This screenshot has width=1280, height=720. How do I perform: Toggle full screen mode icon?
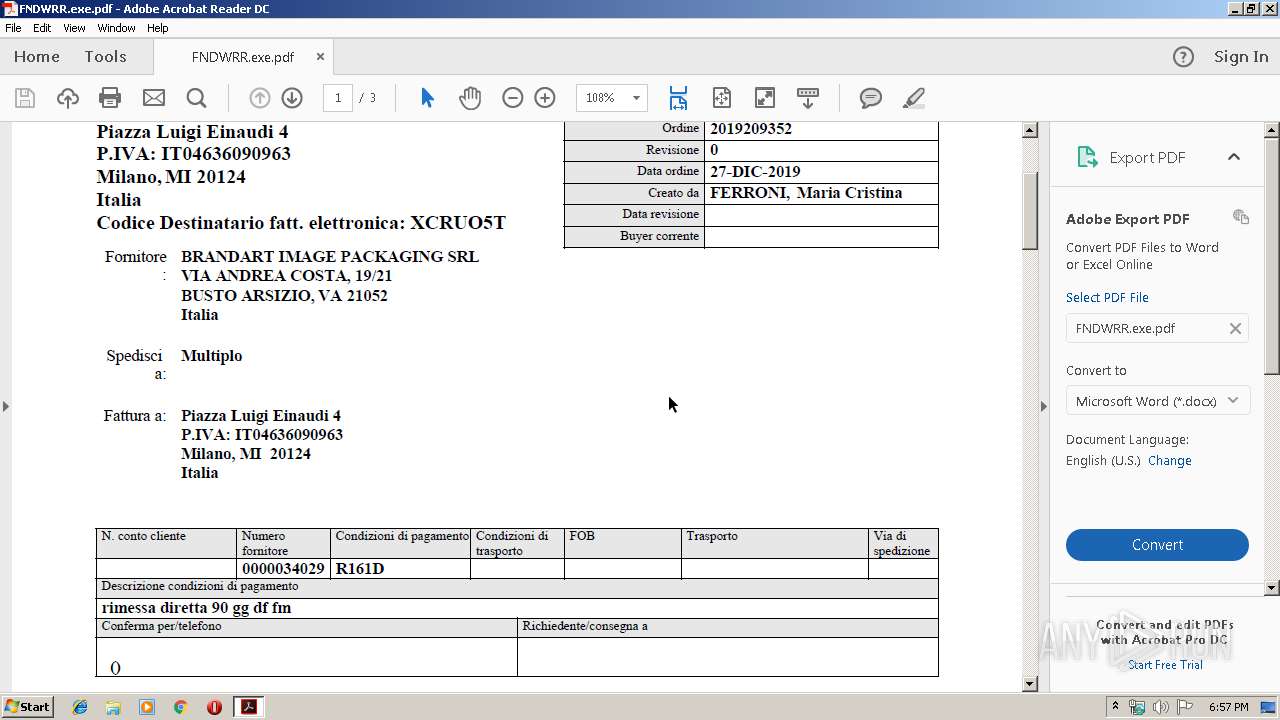pyautogui.click(x=764, y=98)
